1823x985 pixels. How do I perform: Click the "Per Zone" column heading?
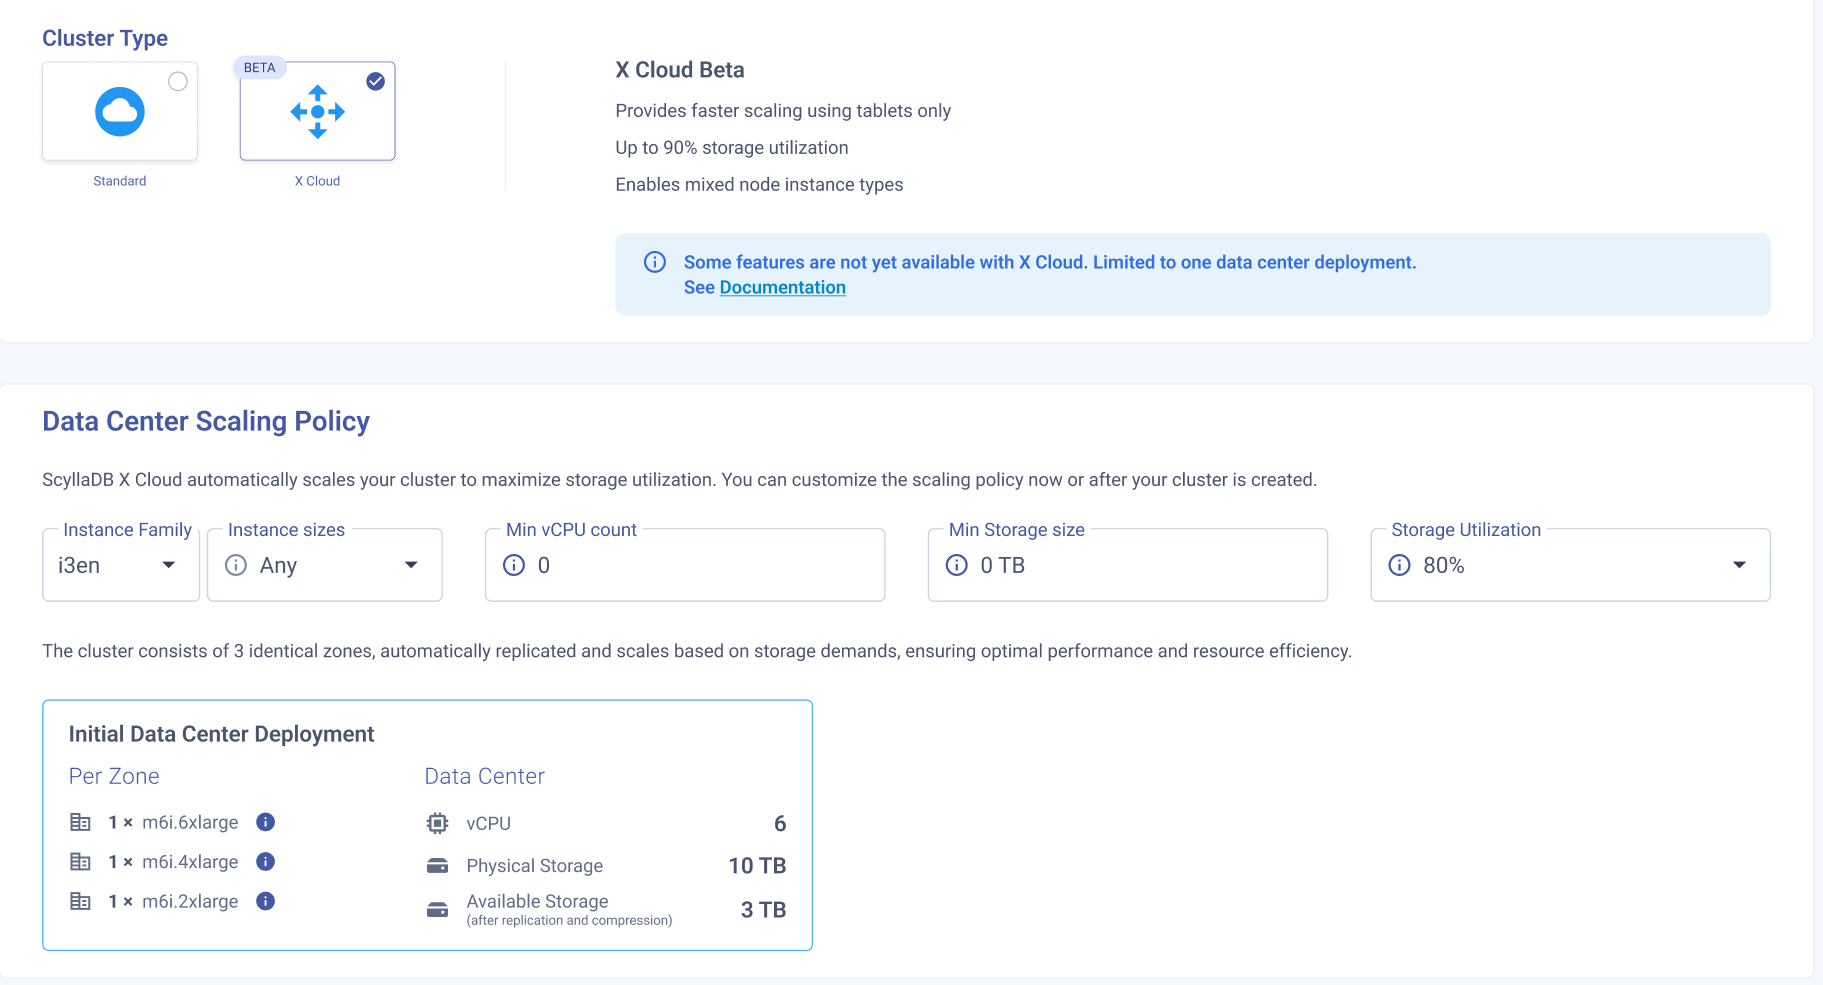point(114,776)
